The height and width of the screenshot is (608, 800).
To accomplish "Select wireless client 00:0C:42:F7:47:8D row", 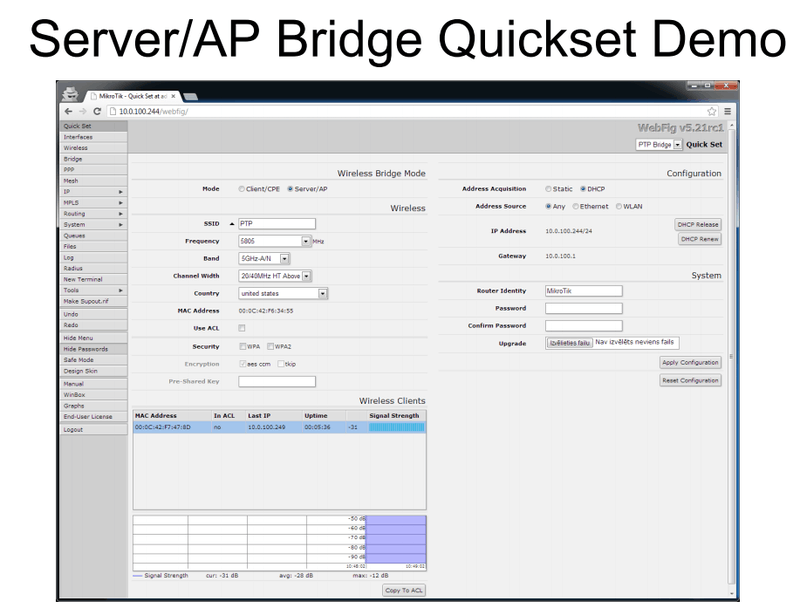I will pyautogui.click(x=280, y=427).
